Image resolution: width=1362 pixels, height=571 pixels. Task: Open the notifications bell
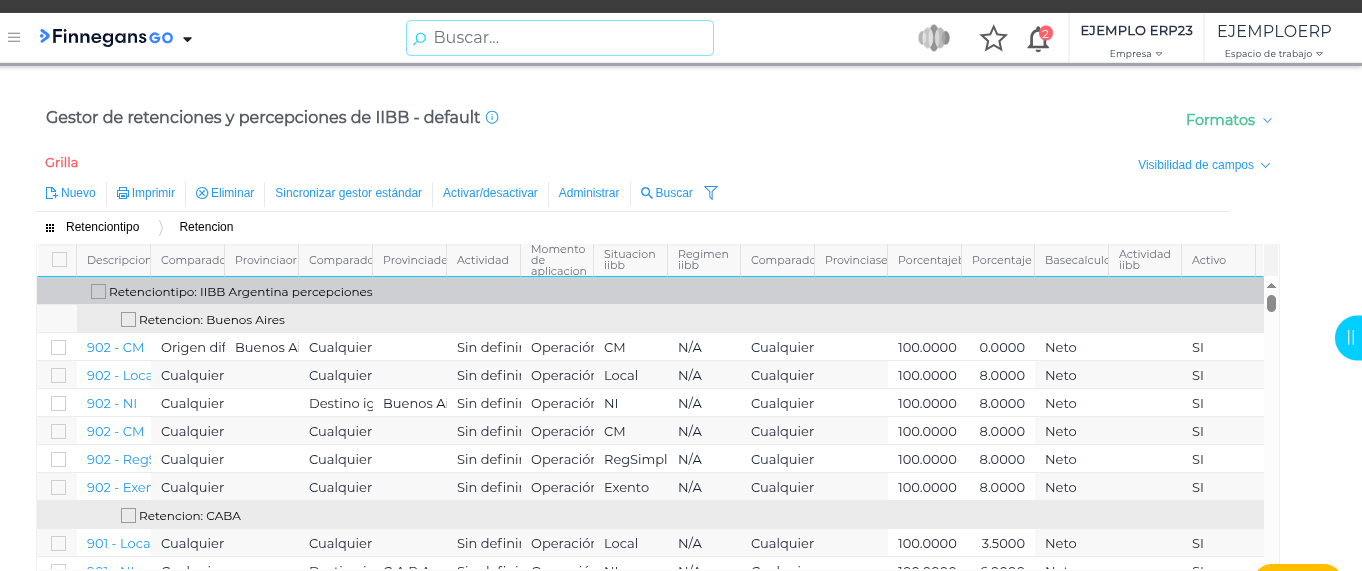1038,39
